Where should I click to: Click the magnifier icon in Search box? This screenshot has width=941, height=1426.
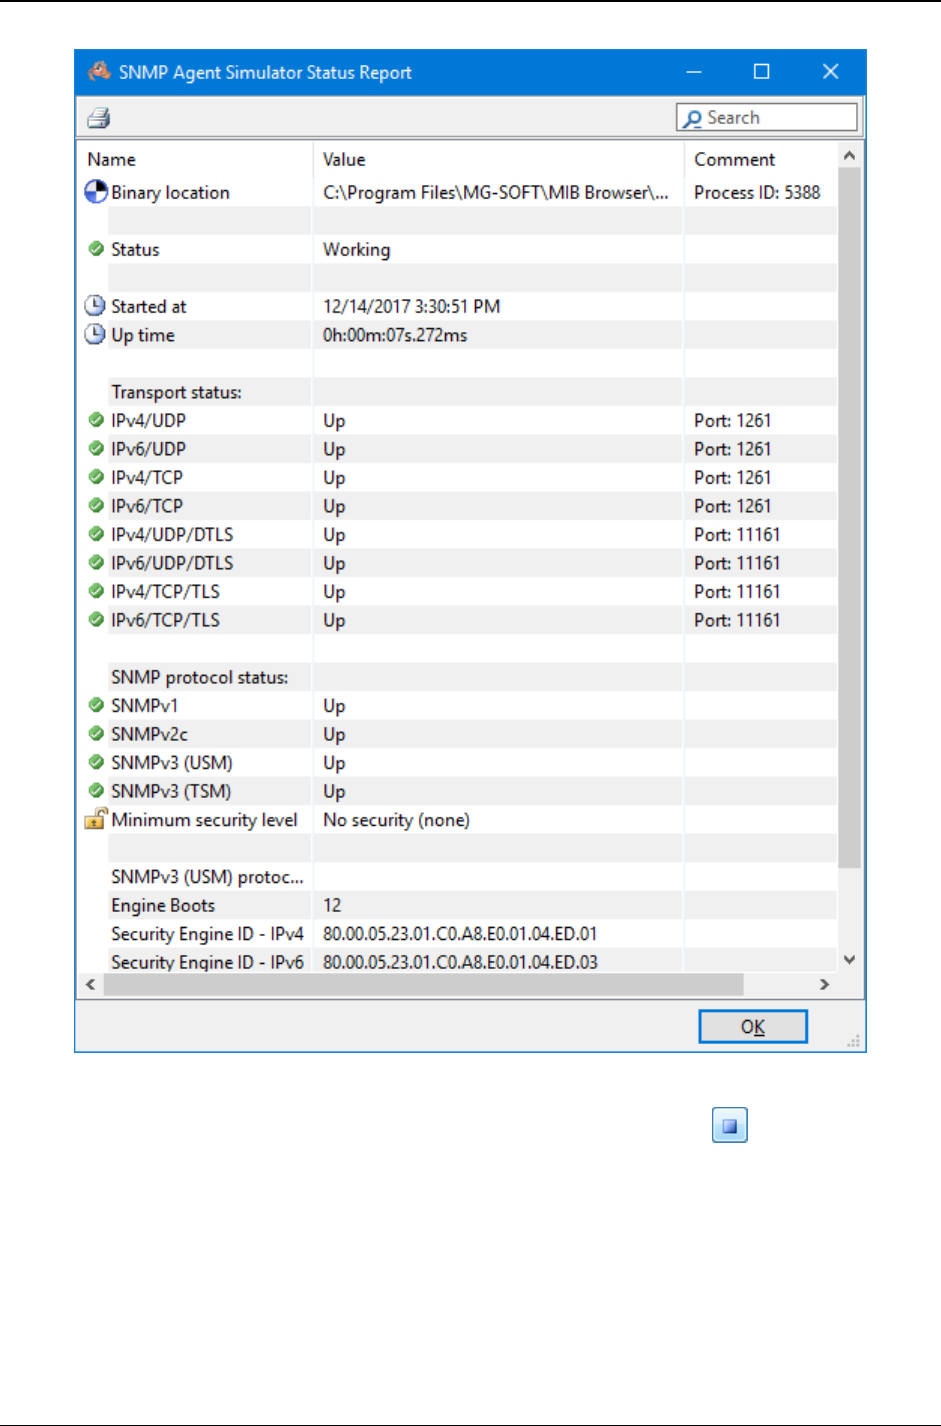(x=692, y=118)
